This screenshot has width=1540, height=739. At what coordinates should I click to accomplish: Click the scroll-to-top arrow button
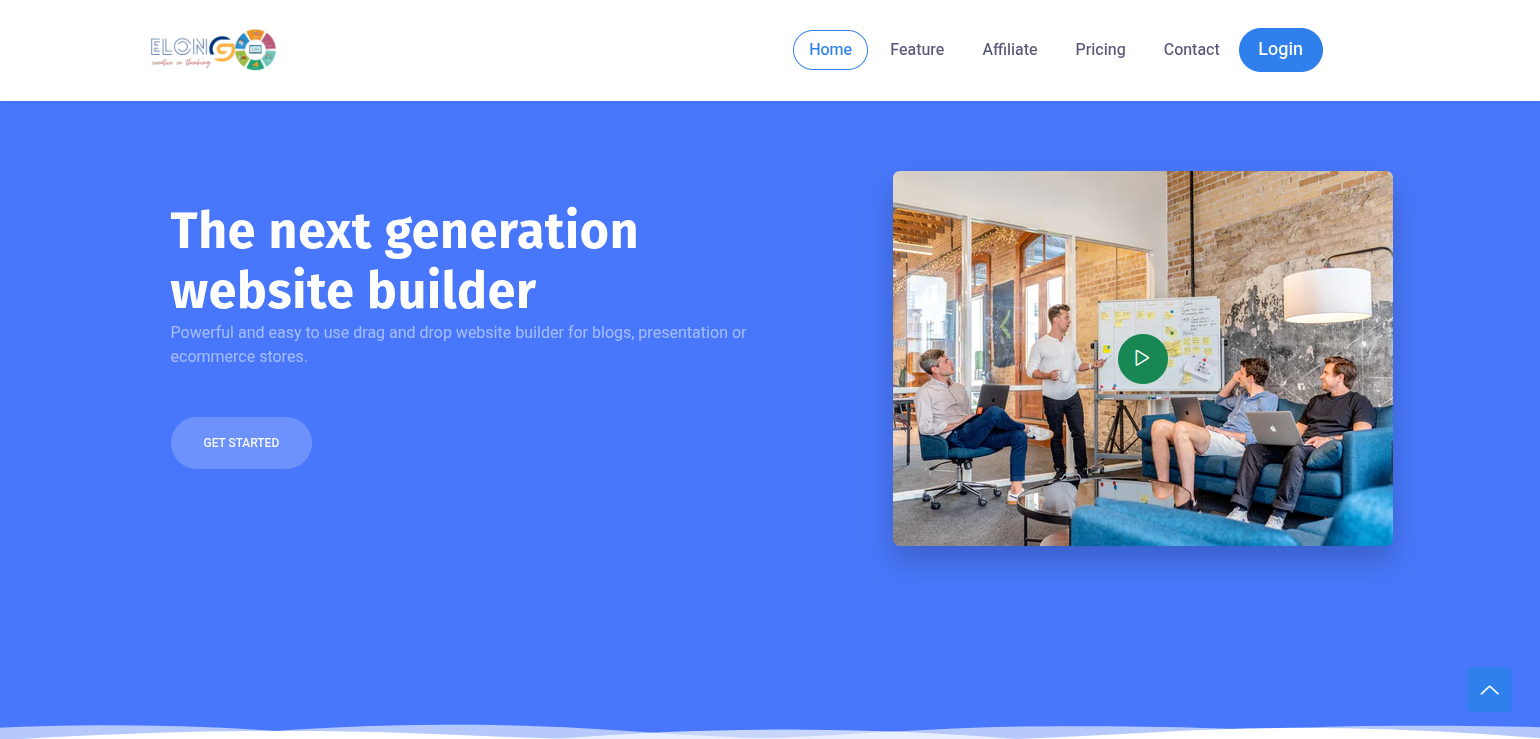(1489, 689)
